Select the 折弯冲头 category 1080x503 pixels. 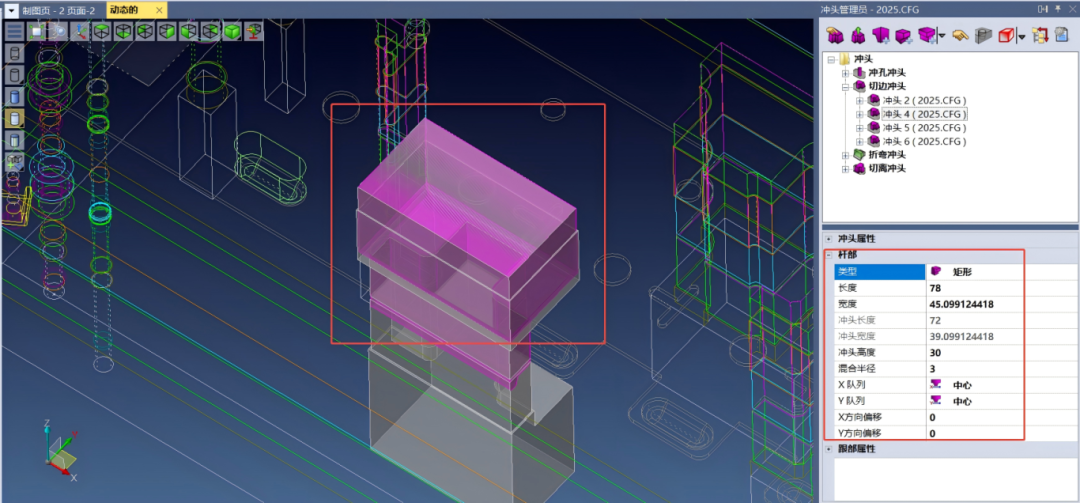[887, 155]
